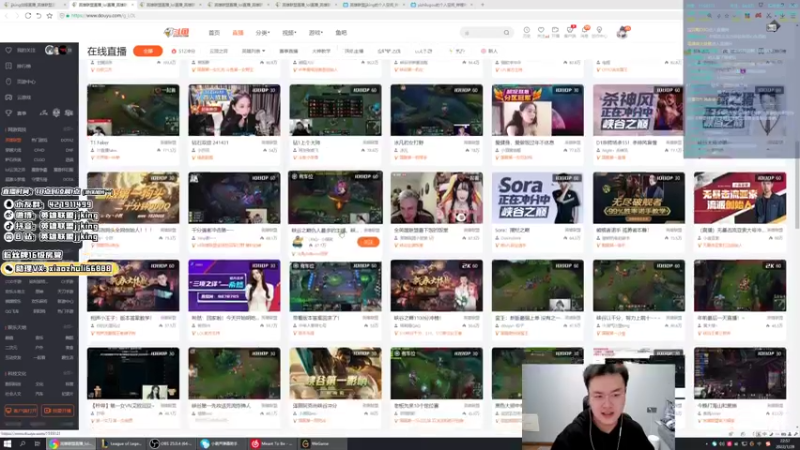Select the orange 全部 filter tab
The width and height of the screenshot is (800, 450).
pyautogui.click(x=148, y=51)
